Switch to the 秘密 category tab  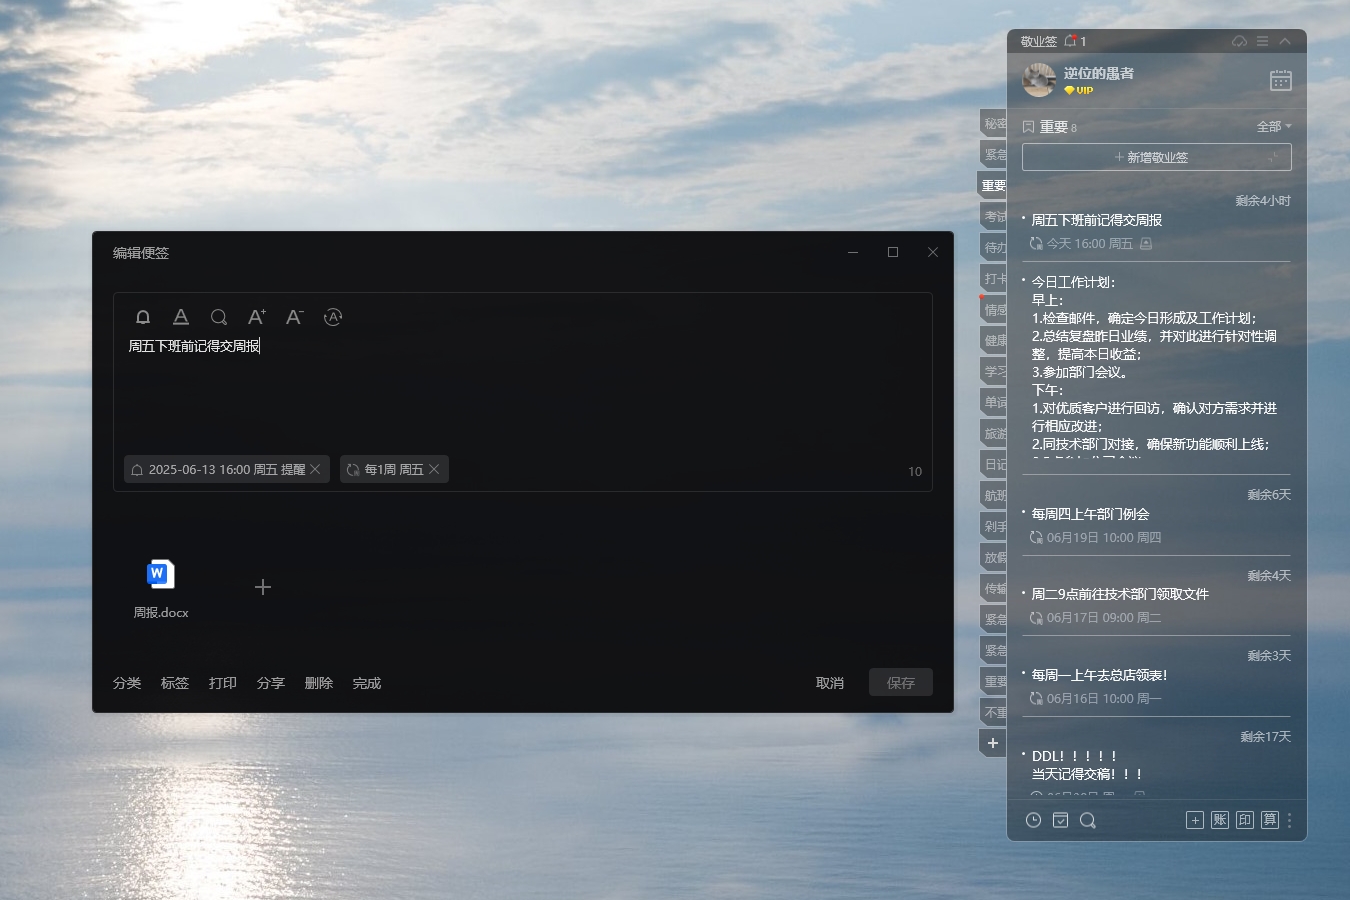(x=993, y=123)
